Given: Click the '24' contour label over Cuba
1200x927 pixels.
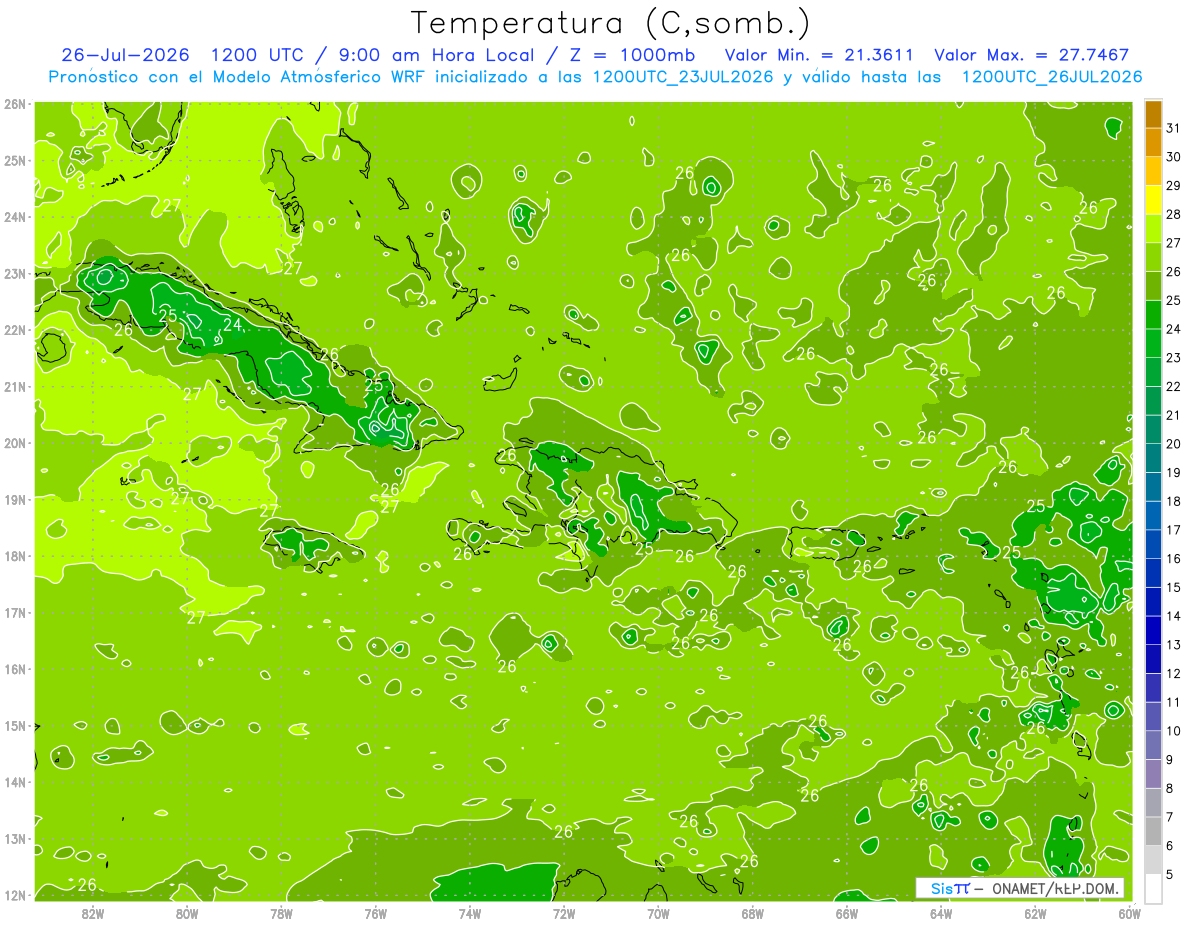Looking at the screenshot, I should point(233,324).
